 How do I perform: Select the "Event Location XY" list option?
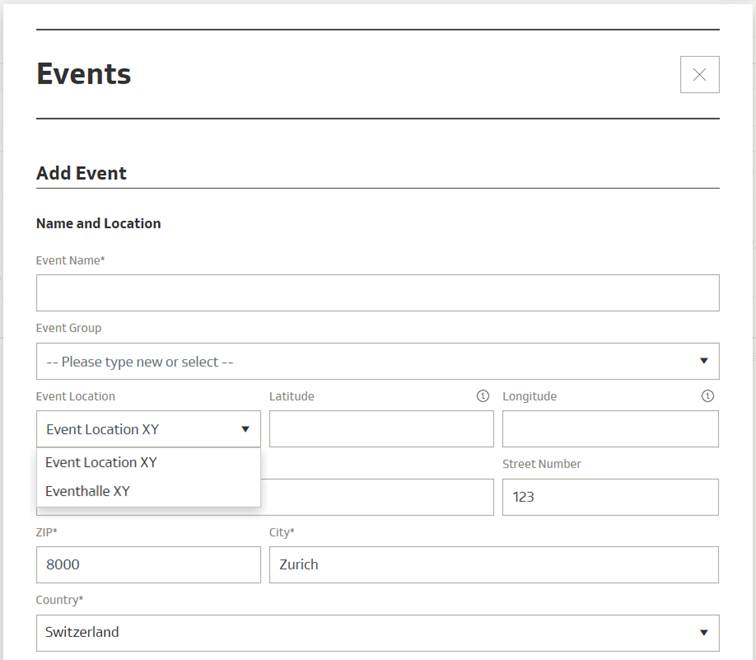coord(101,462)
